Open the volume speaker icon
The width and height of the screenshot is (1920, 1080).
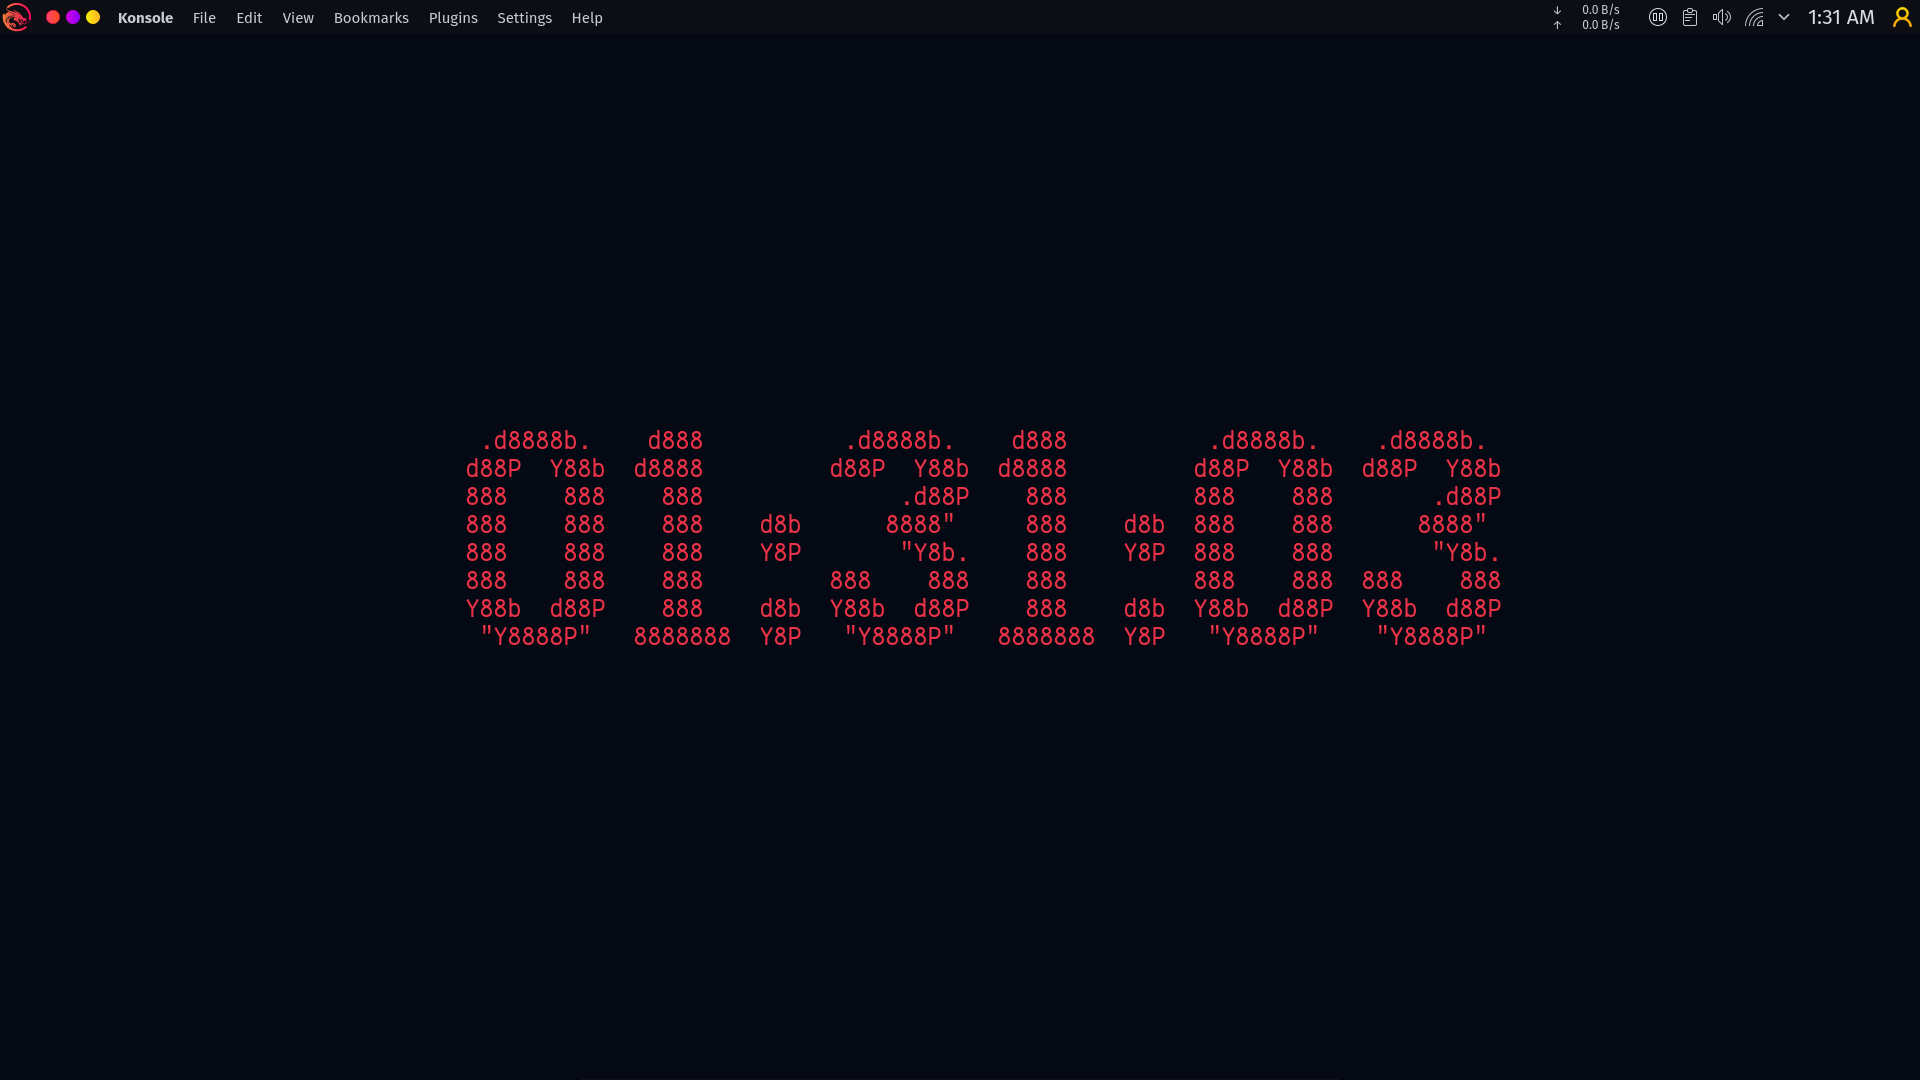click(1721, 17)
